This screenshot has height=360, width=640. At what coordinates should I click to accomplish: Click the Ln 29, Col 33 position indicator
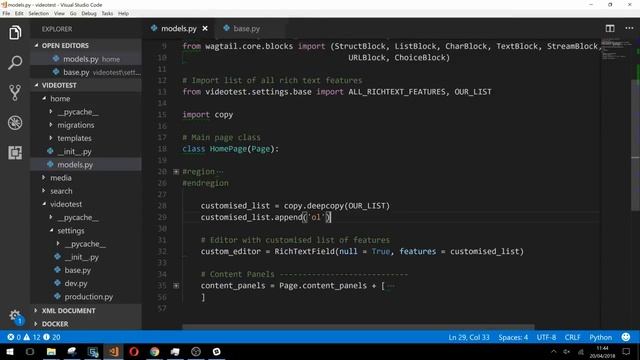pos(469,337)
